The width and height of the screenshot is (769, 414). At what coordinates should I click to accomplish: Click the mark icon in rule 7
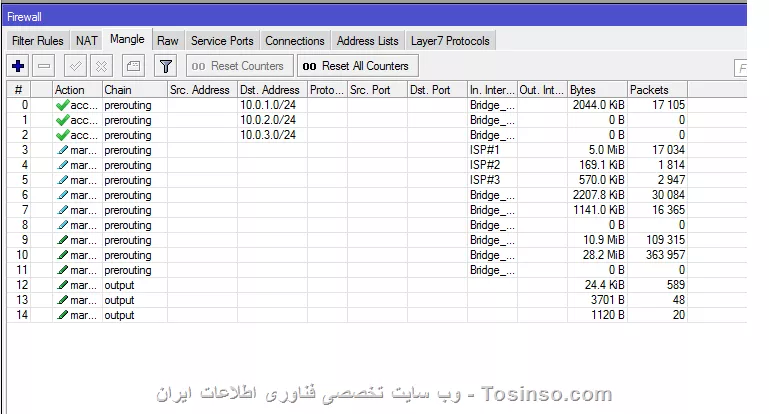[x=62, y=210]
